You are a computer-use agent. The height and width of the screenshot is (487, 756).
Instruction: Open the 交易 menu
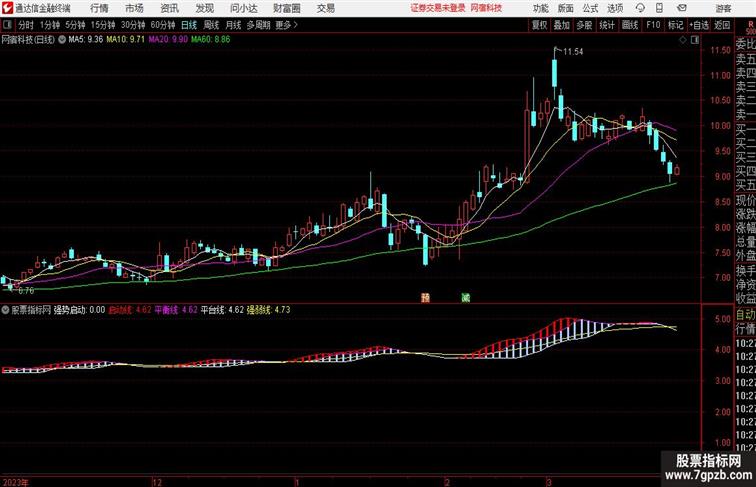pos(325,8)
